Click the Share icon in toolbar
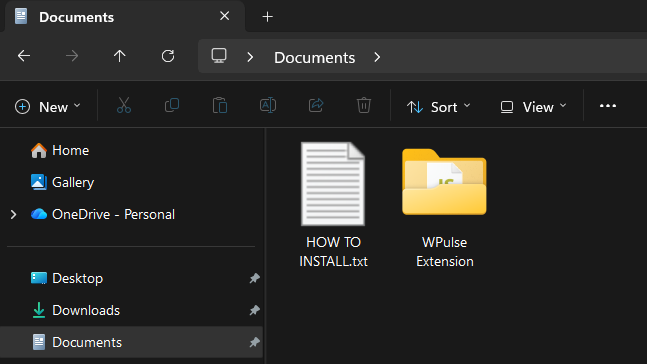Viewport: 647px width, 364px height. 316,106
